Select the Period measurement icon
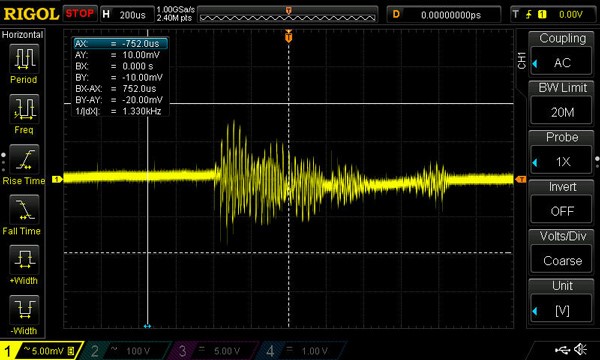The image size is (600, 360). pos(24,59)
